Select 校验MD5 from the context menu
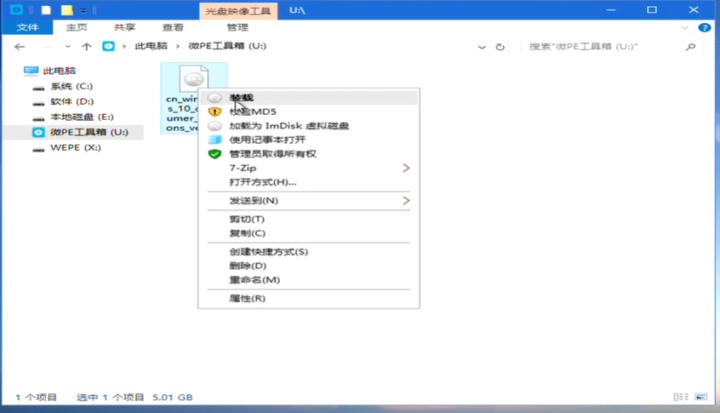Image resolution: width=720 pixels, height=413 pixels. click(x=309, y=112)
